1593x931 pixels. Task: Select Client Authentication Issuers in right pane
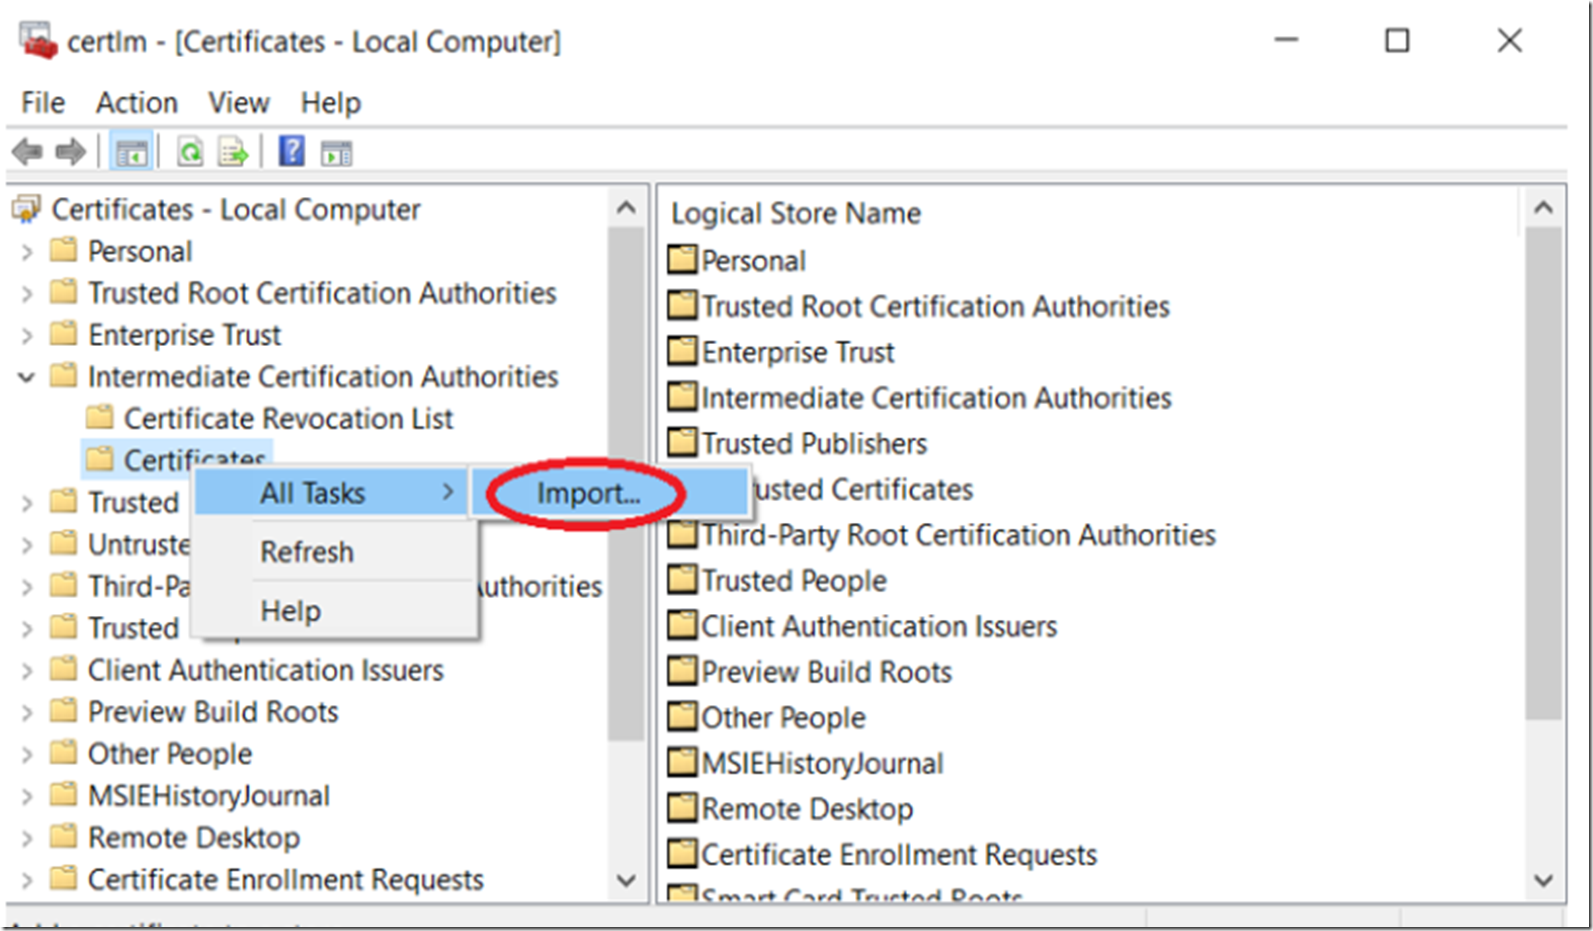pos(879,626)
